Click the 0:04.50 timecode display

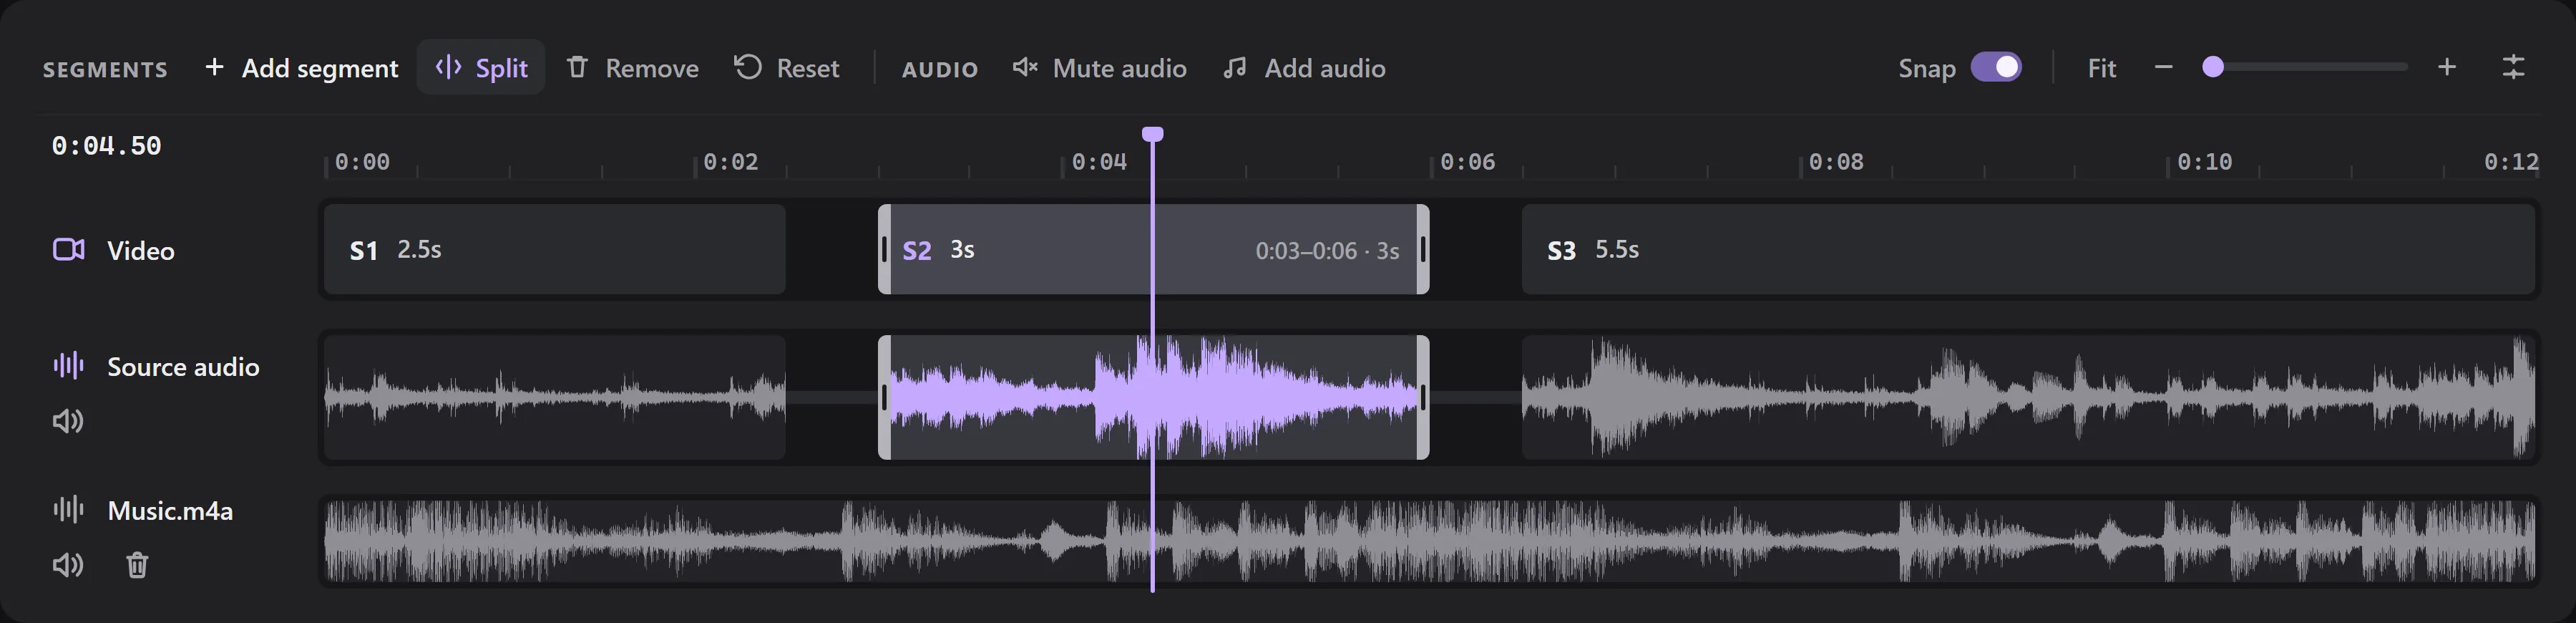(106, 146)
